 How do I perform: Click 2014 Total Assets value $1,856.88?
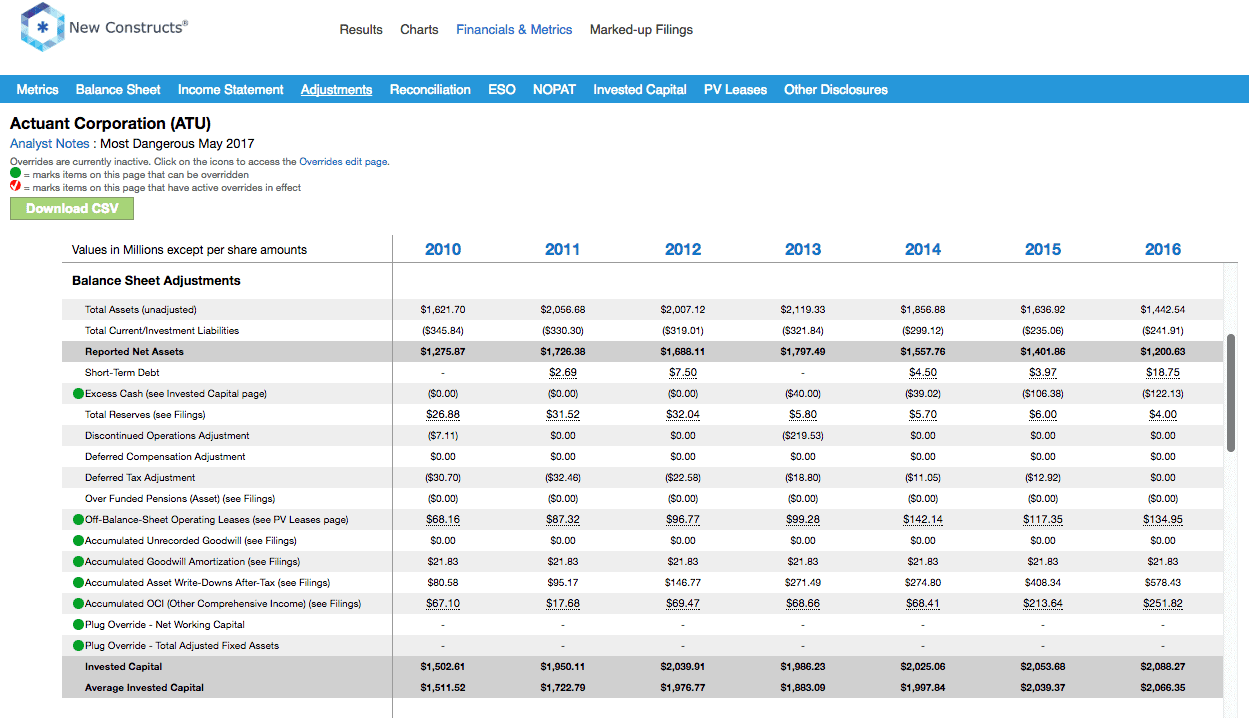pos(923,310)
